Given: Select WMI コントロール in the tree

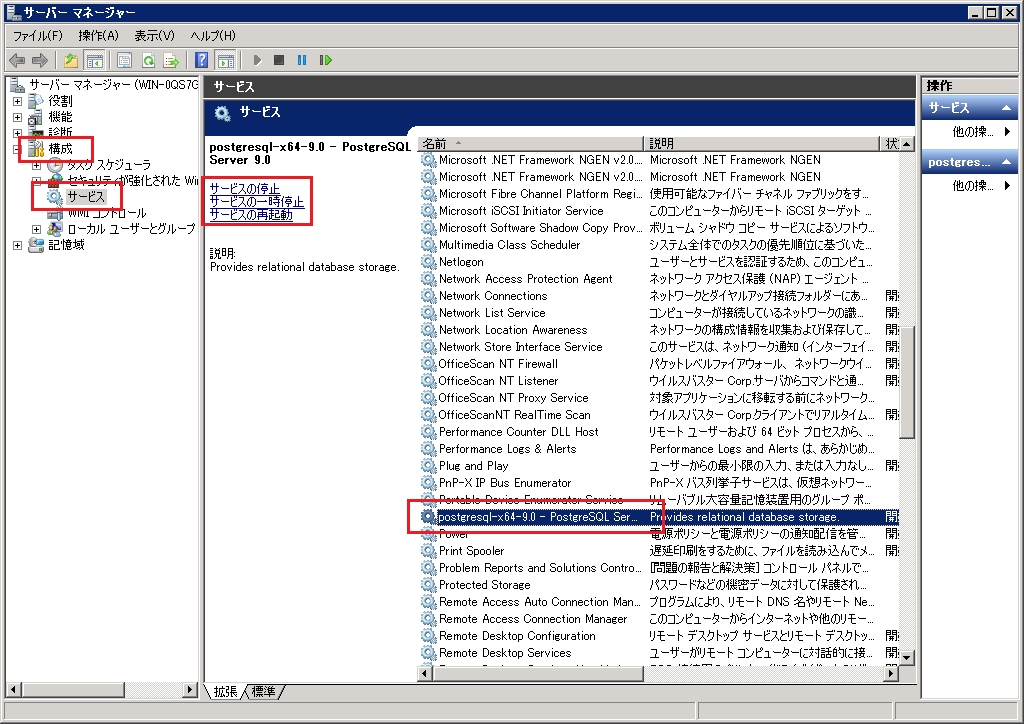Looking at the screenshot, I should click(x=106, y=213).
